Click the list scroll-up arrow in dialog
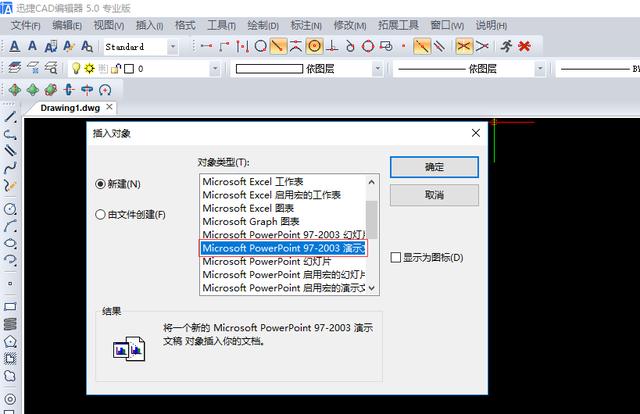 tap(371, 182)
